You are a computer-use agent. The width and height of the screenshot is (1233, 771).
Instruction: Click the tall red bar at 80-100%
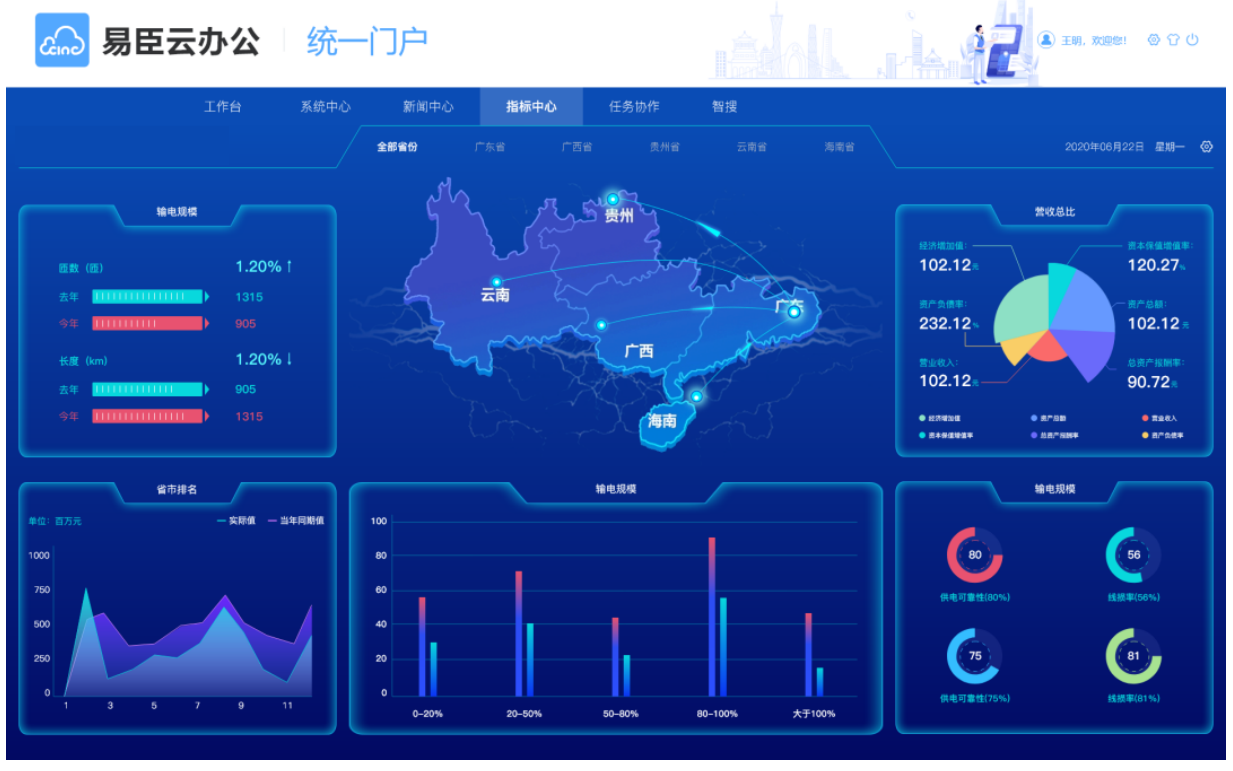coord(712,616)
